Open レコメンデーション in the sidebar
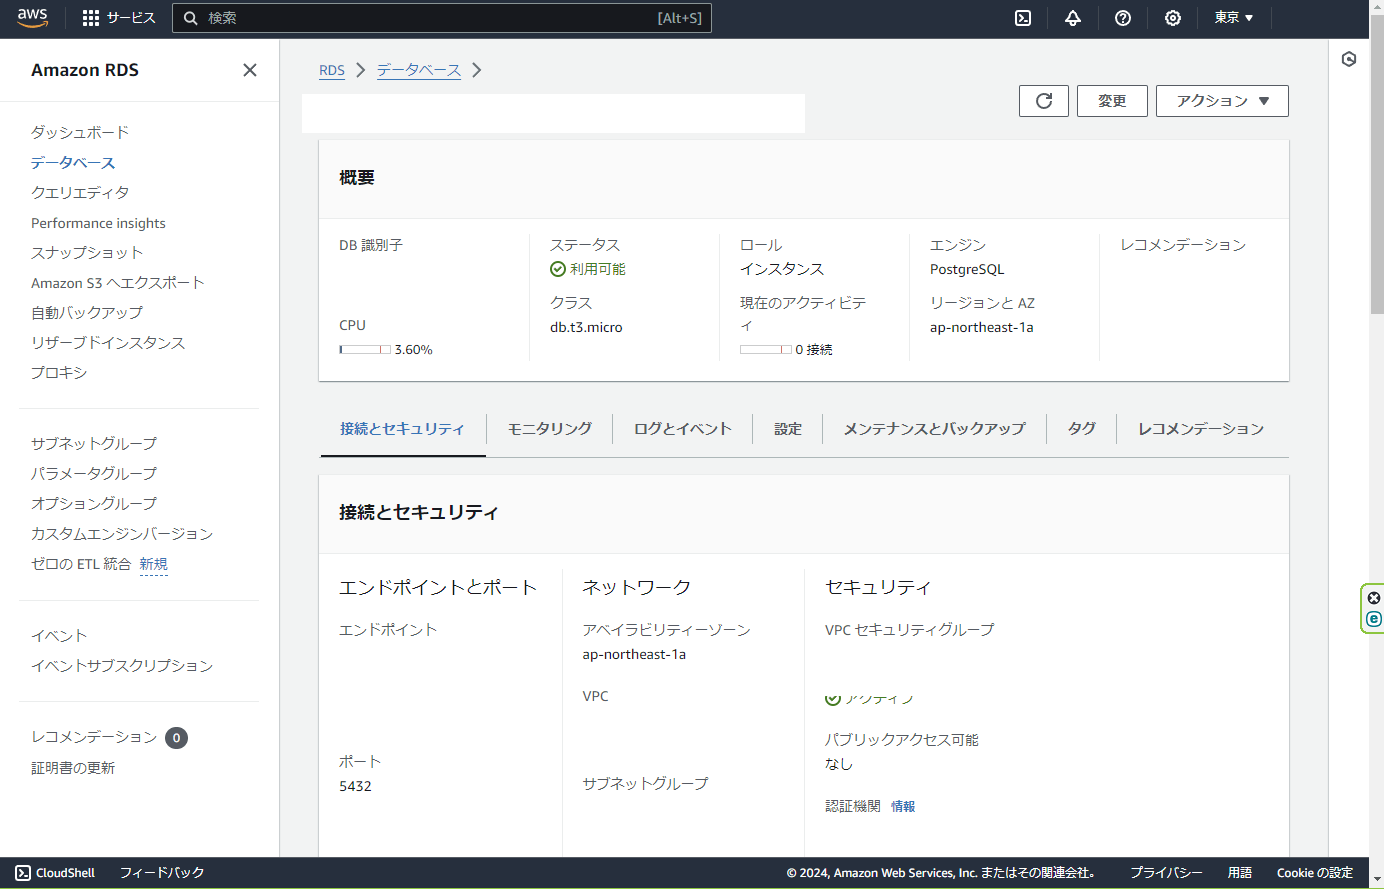Screen dimensions: 1384x889 pyautogui.click(x=94, y=737)
